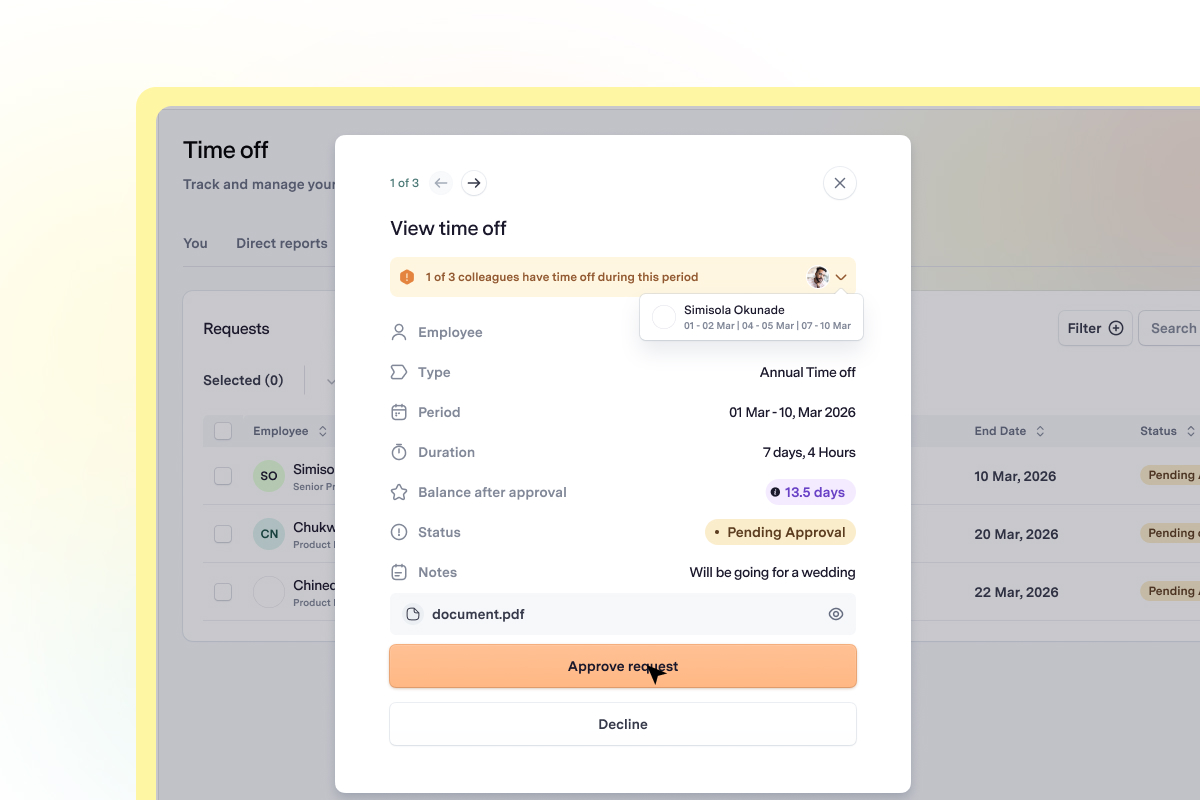
Task: Preview document.pdf with the eye icon
Action: [836, 614]
